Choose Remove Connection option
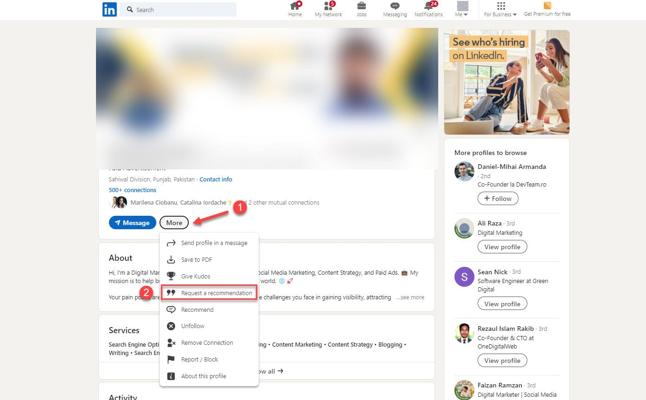 (x=209, y=342)
